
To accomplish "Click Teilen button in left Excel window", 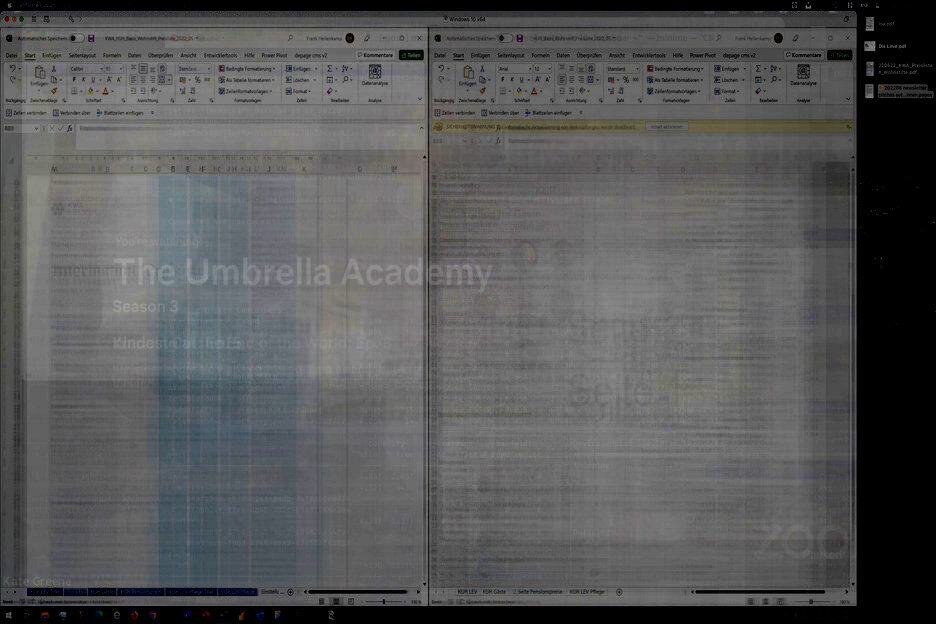I will 411,55.
